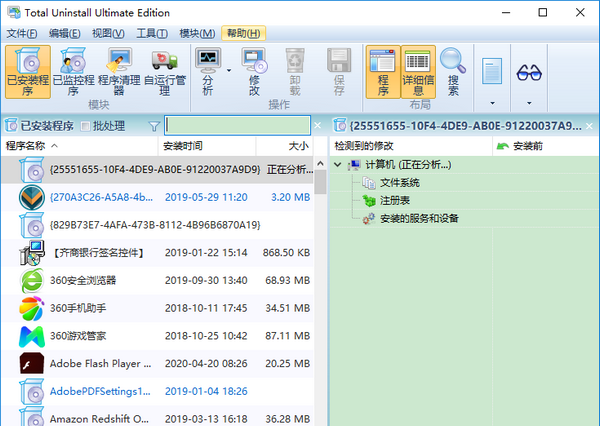Select the {25551655-10F4-4DE9...} program row

coord(158,169)
